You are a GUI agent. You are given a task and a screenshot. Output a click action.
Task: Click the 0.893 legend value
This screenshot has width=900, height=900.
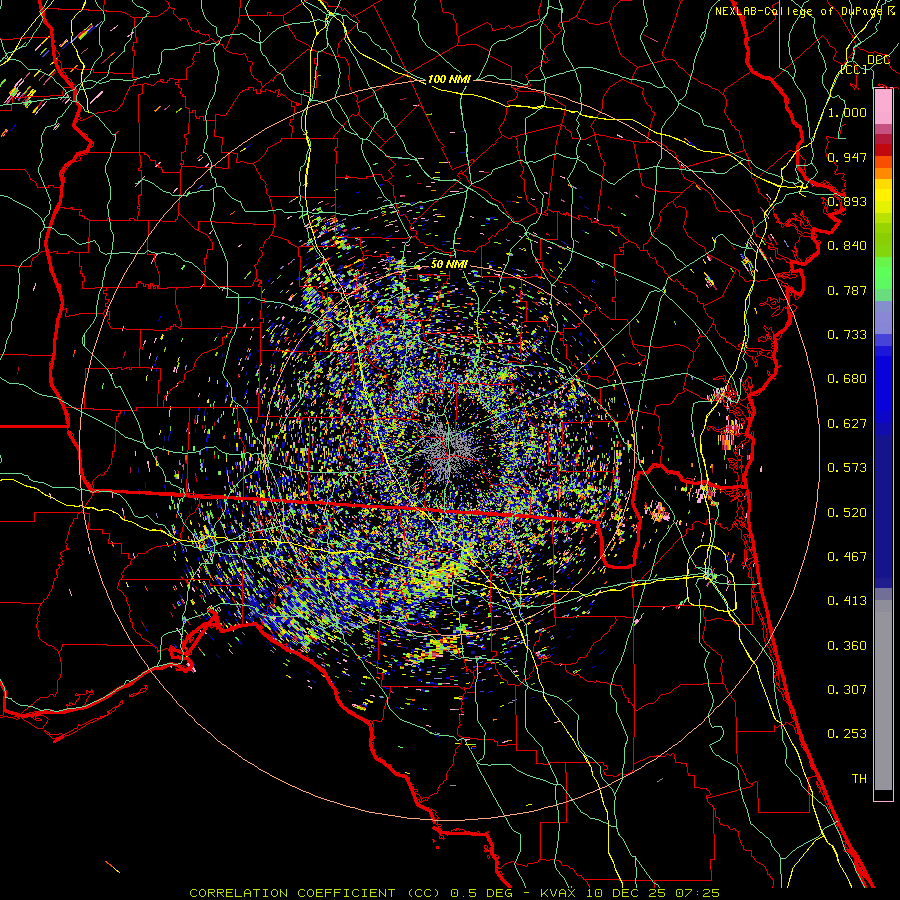(x=847, y=201)
